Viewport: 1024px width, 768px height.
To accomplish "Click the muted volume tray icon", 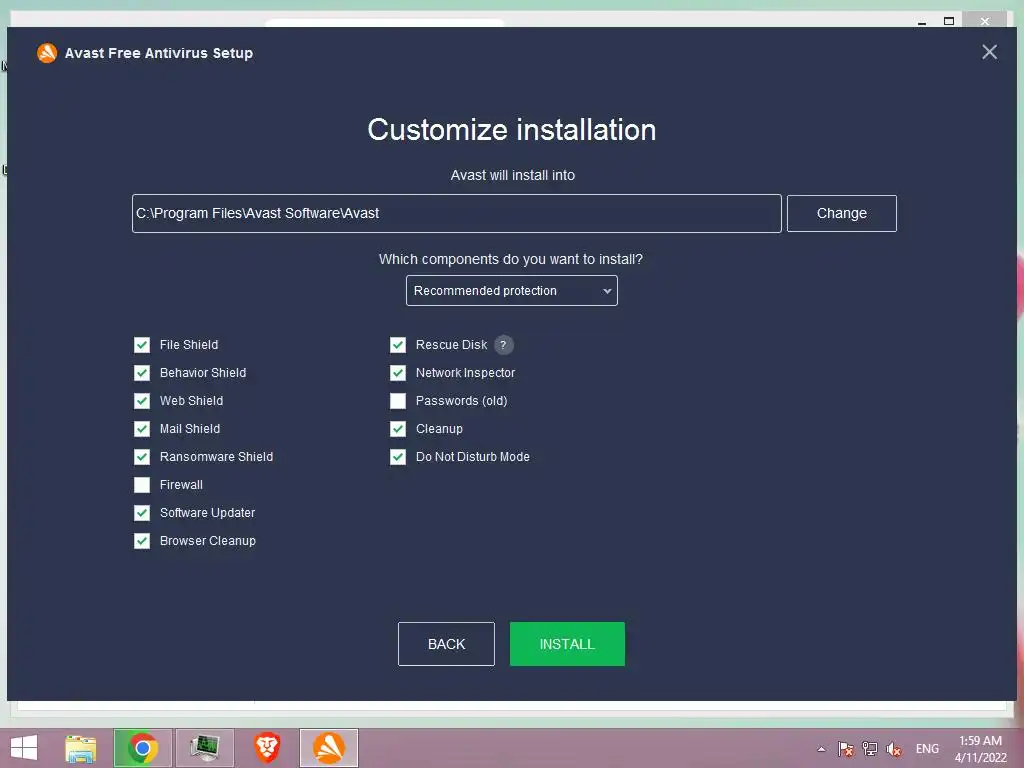I will click(x=894, y=749).
